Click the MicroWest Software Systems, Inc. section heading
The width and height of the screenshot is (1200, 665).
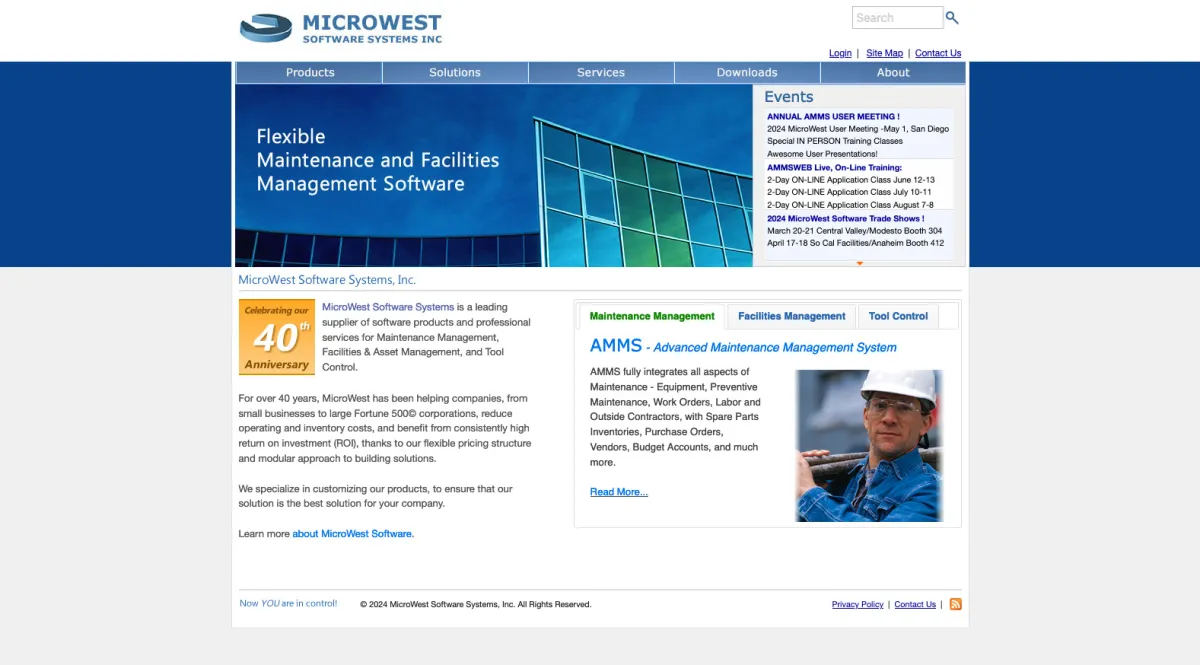tap(327, 280)
